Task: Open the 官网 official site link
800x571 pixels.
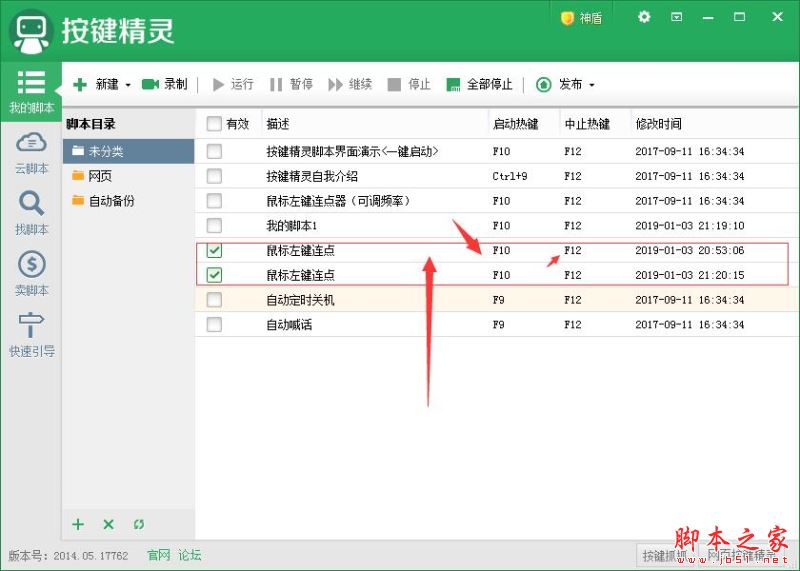Action: pos(159,555)
